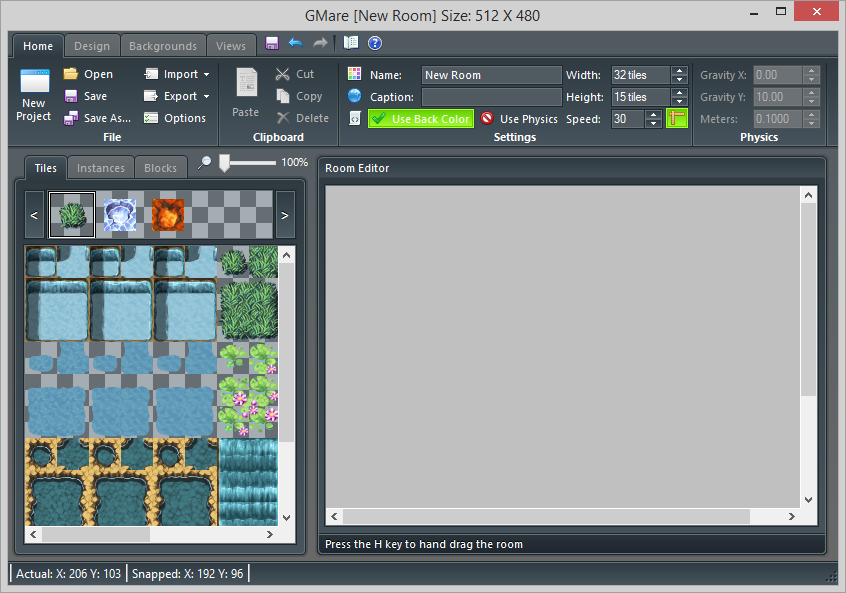846x593 pixels.
Task: Click the quick-access save disk icon
Action: [272, 43]
